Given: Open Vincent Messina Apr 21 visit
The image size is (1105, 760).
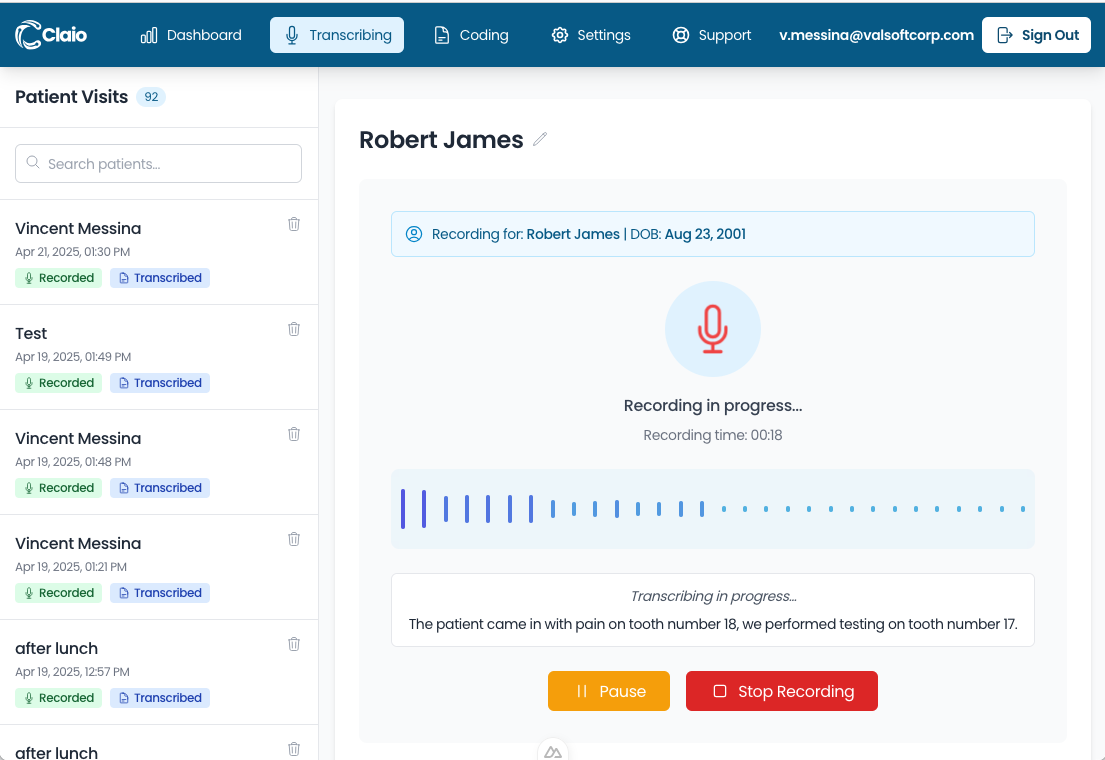Looking at the screenshot, I should pos(159,252).
